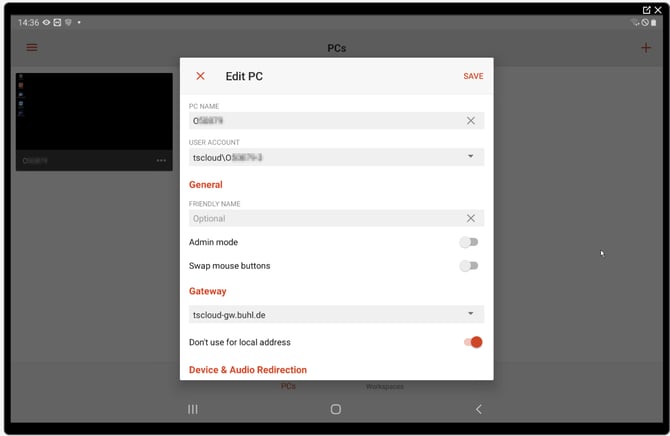Image resolution: width=670 pixels, height=436 pixels.
Task: Disable Don't use for local address
Action: 473,342
